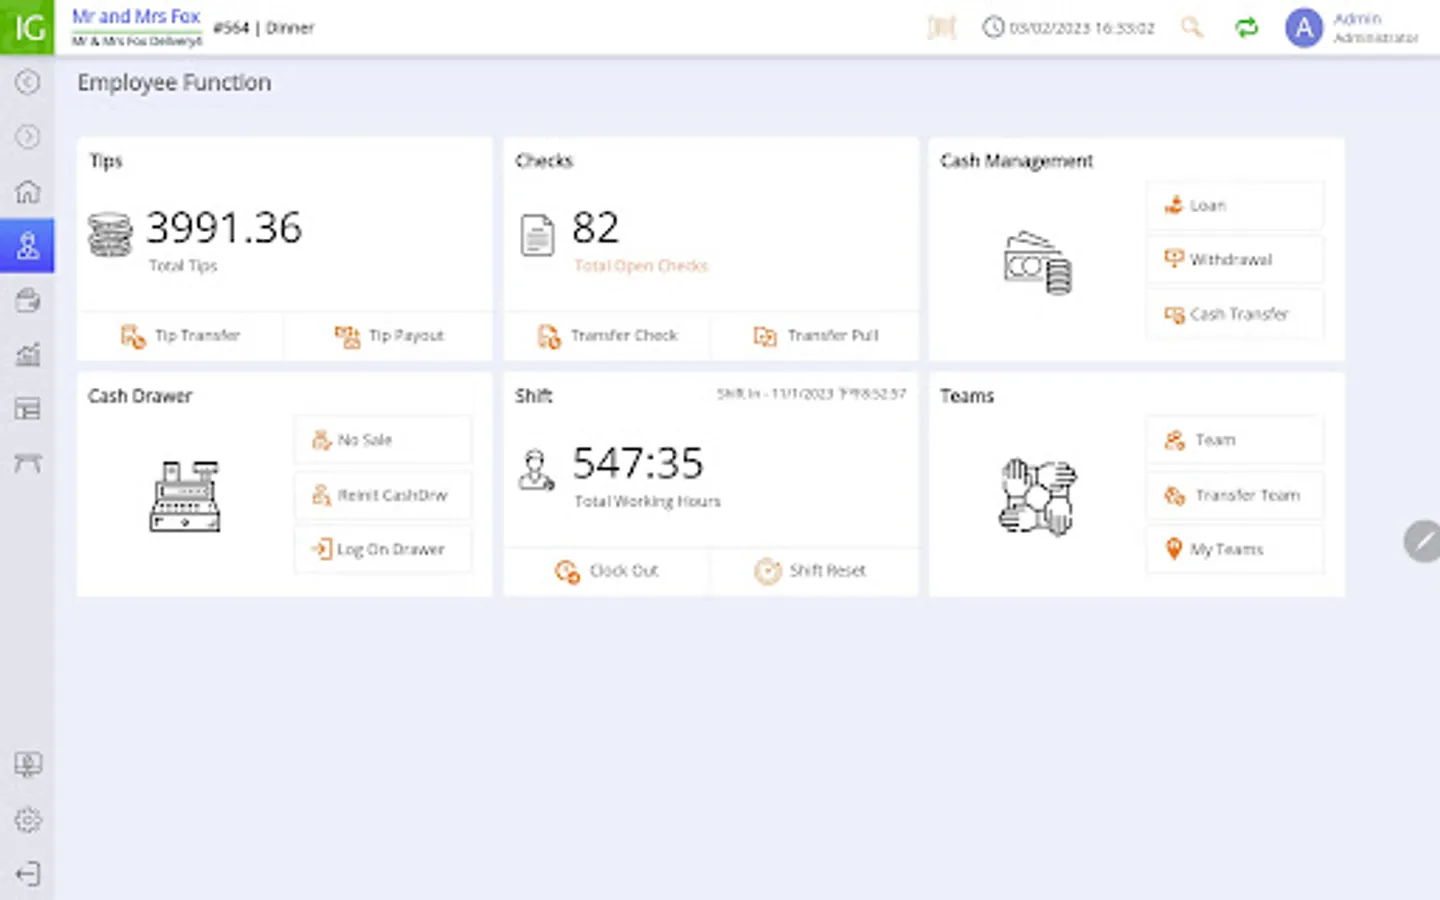
Task: Click the No Sale button
Action: [x=383, y=440]
